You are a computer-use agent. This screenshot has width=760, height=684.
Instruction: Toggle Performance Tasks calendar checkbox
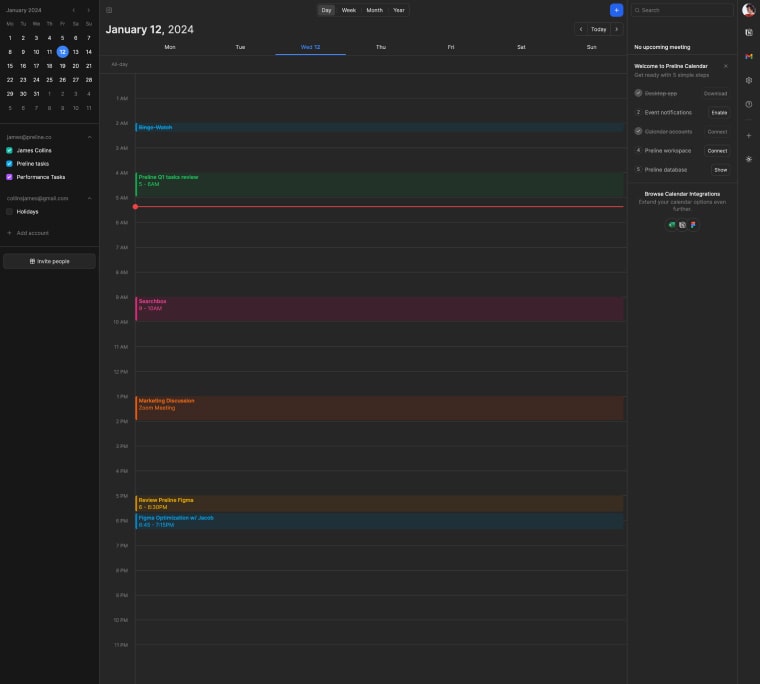click(9, 177)
